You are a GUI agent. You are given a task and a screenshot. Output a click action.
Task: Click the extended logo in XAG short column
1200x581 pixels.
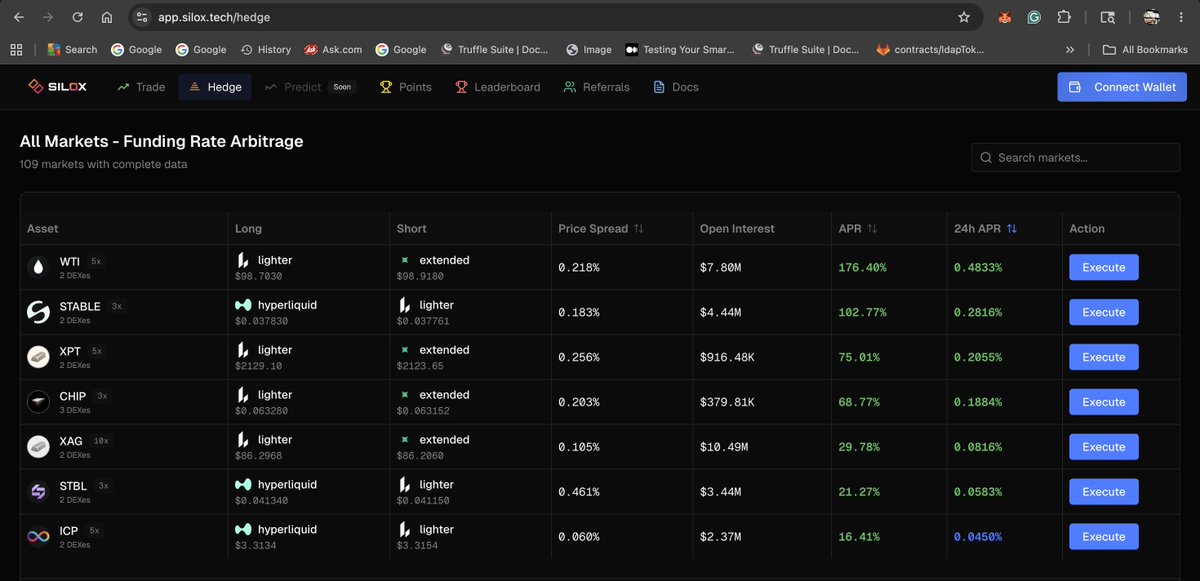tap(405, 440)
